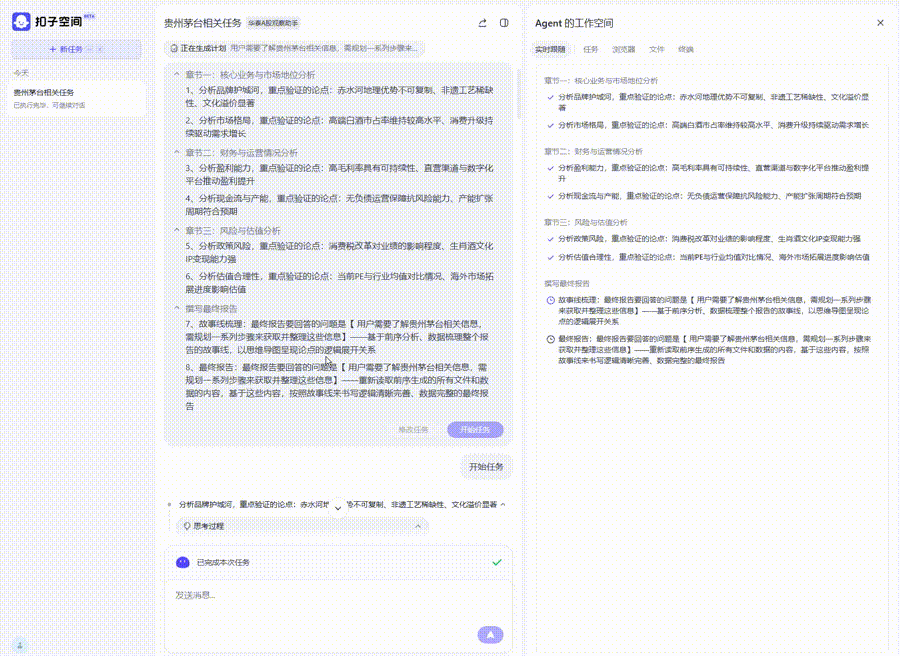The image size is (900, 656).
Task: Click the user avatar icon at bottom left
Action: tap(20, 645)
